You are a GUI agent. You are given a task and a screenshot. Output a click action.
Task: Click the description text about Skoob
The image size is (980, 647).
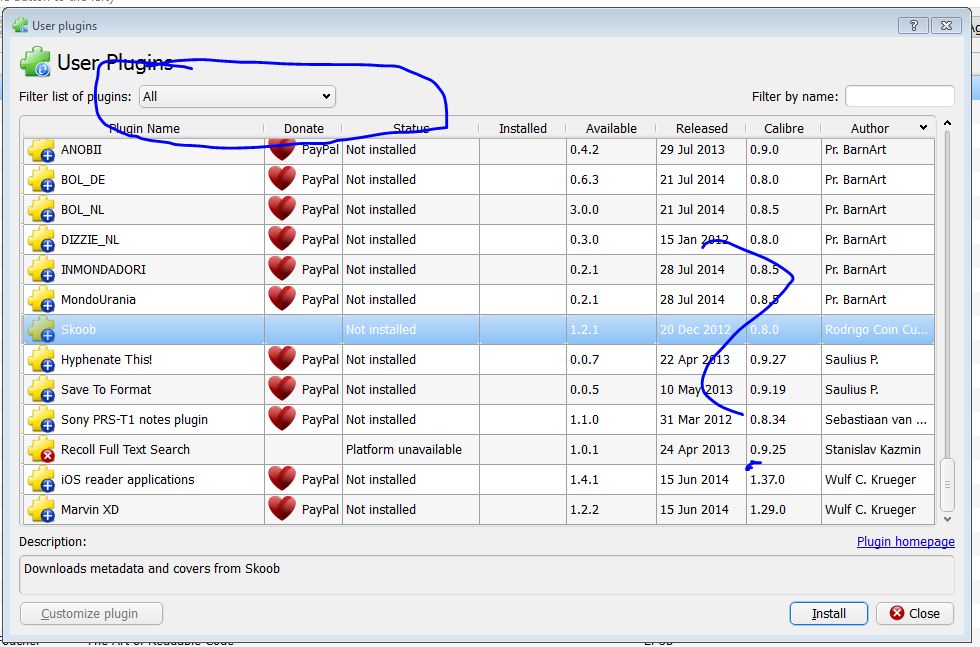coord(152,569)
